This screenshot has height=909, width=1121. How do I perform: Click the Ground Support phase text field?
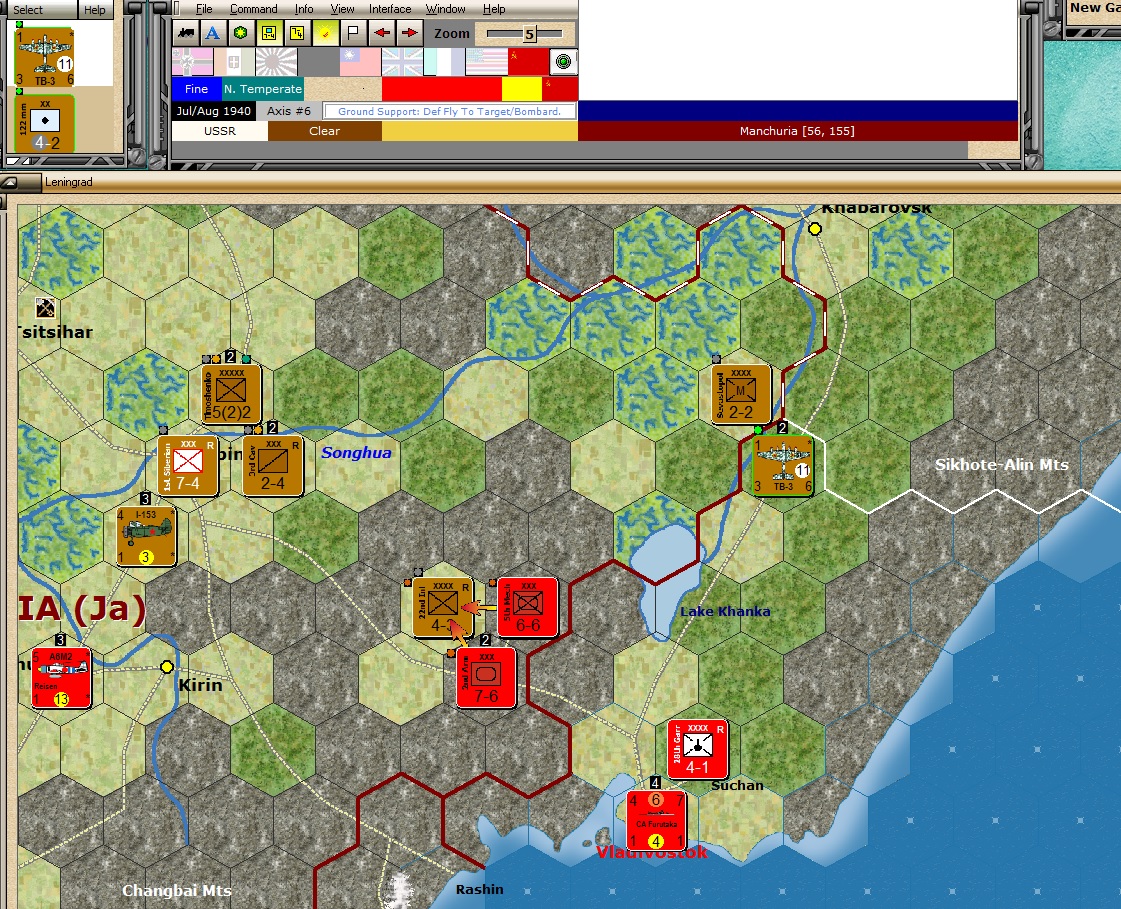pos(449,112)
